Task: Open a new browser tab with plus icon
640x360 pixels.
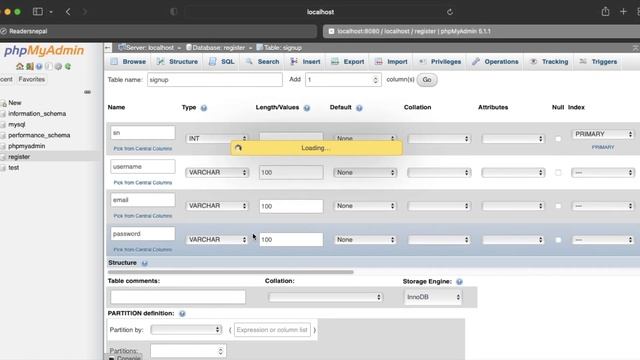Action: (x=623, y=11)
